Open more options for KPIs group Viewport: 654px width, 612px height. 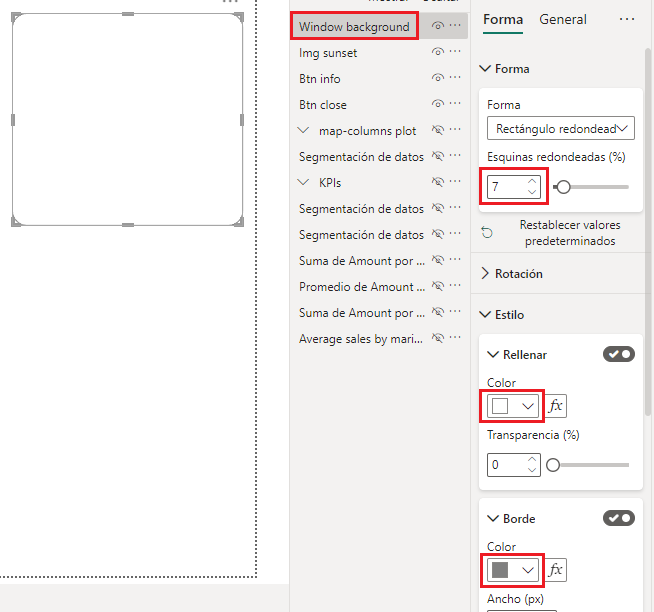click(x=456, y=182)
